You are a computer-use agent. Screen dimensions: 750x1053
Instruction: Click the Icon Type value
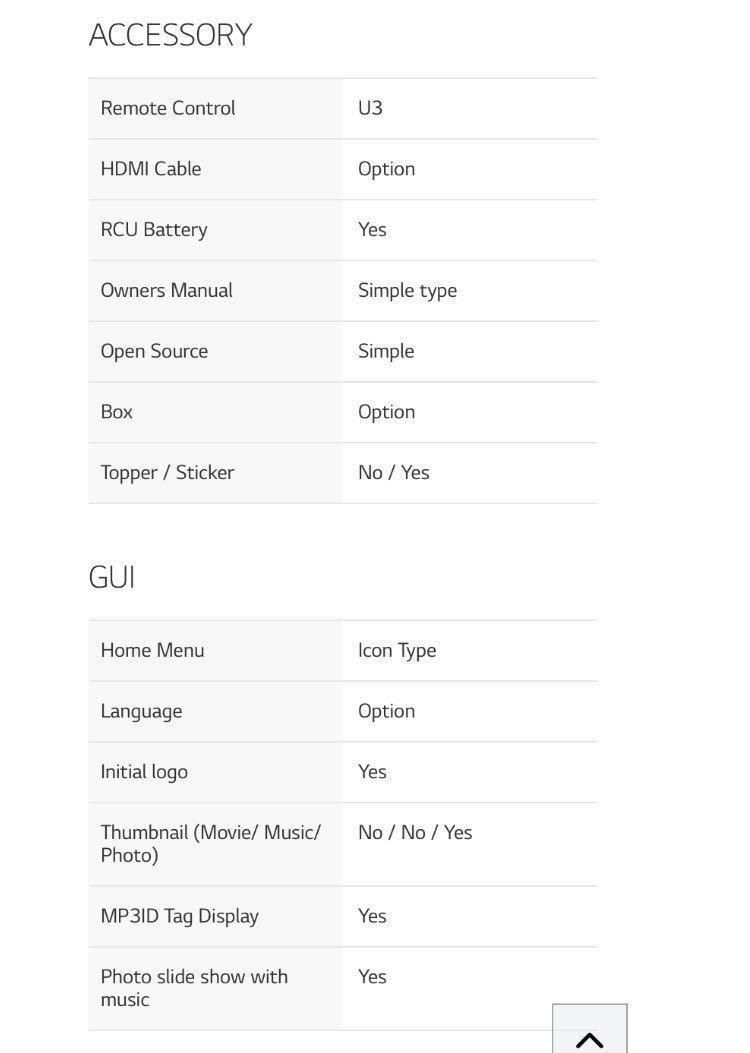point(397,650)
